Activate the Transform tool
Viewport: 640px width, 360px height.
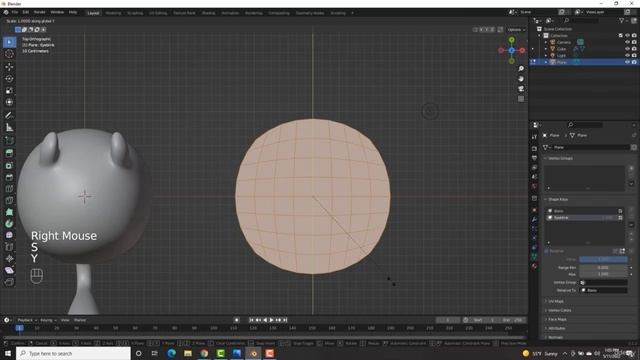9,102
